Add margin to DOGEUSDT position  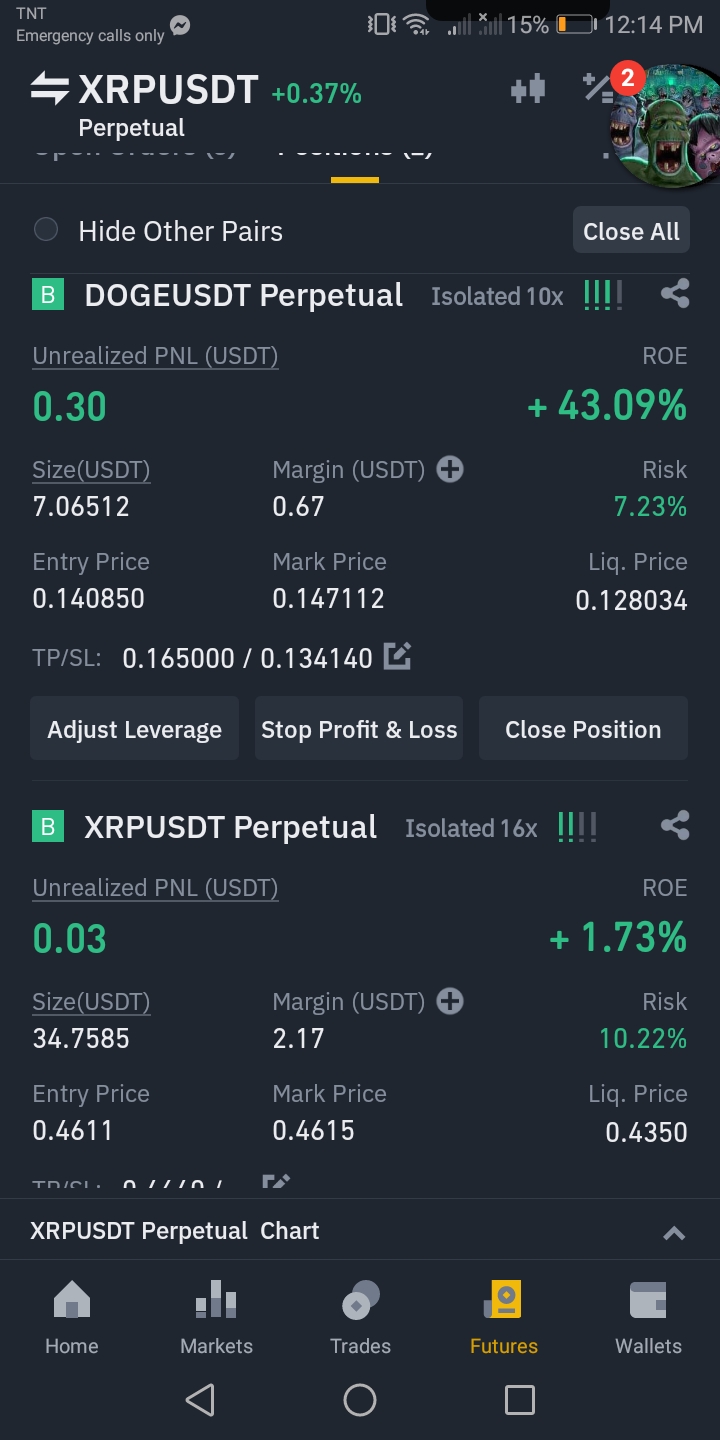[x=450, y=469]
